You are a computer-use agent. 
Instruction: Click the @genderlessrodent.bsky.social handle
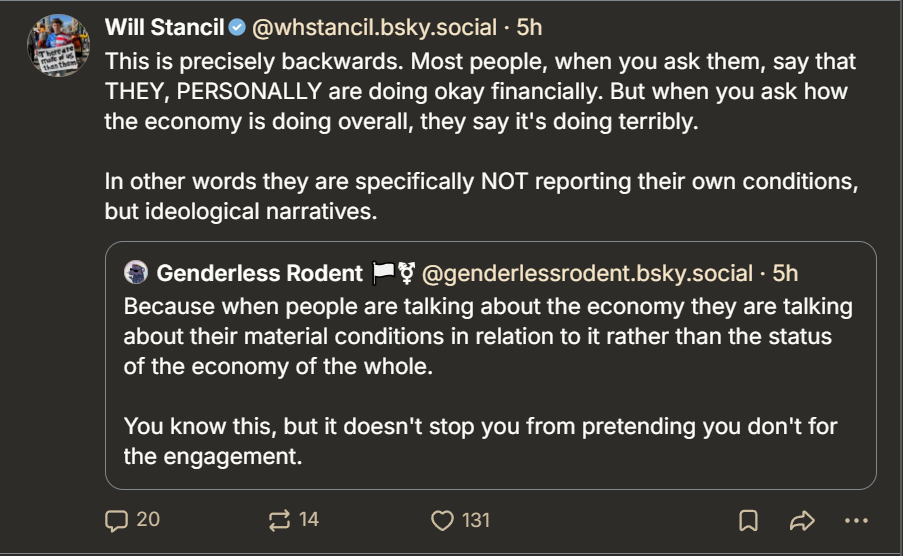(x=587, y=273)
